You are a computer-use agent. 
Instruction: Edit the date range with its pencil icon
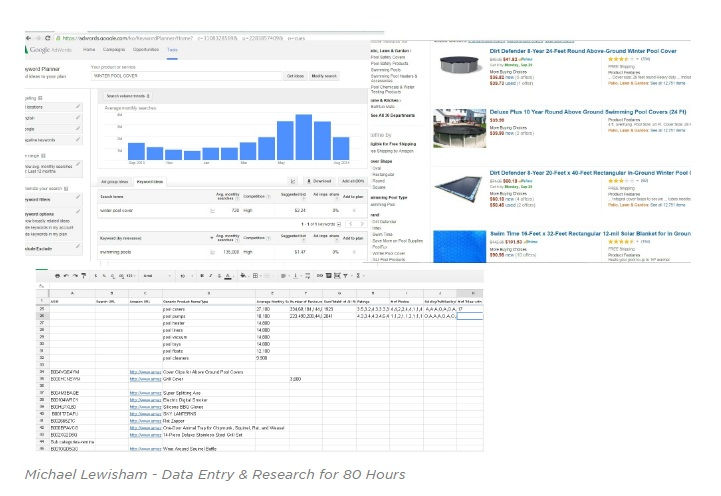pos(78,164)
